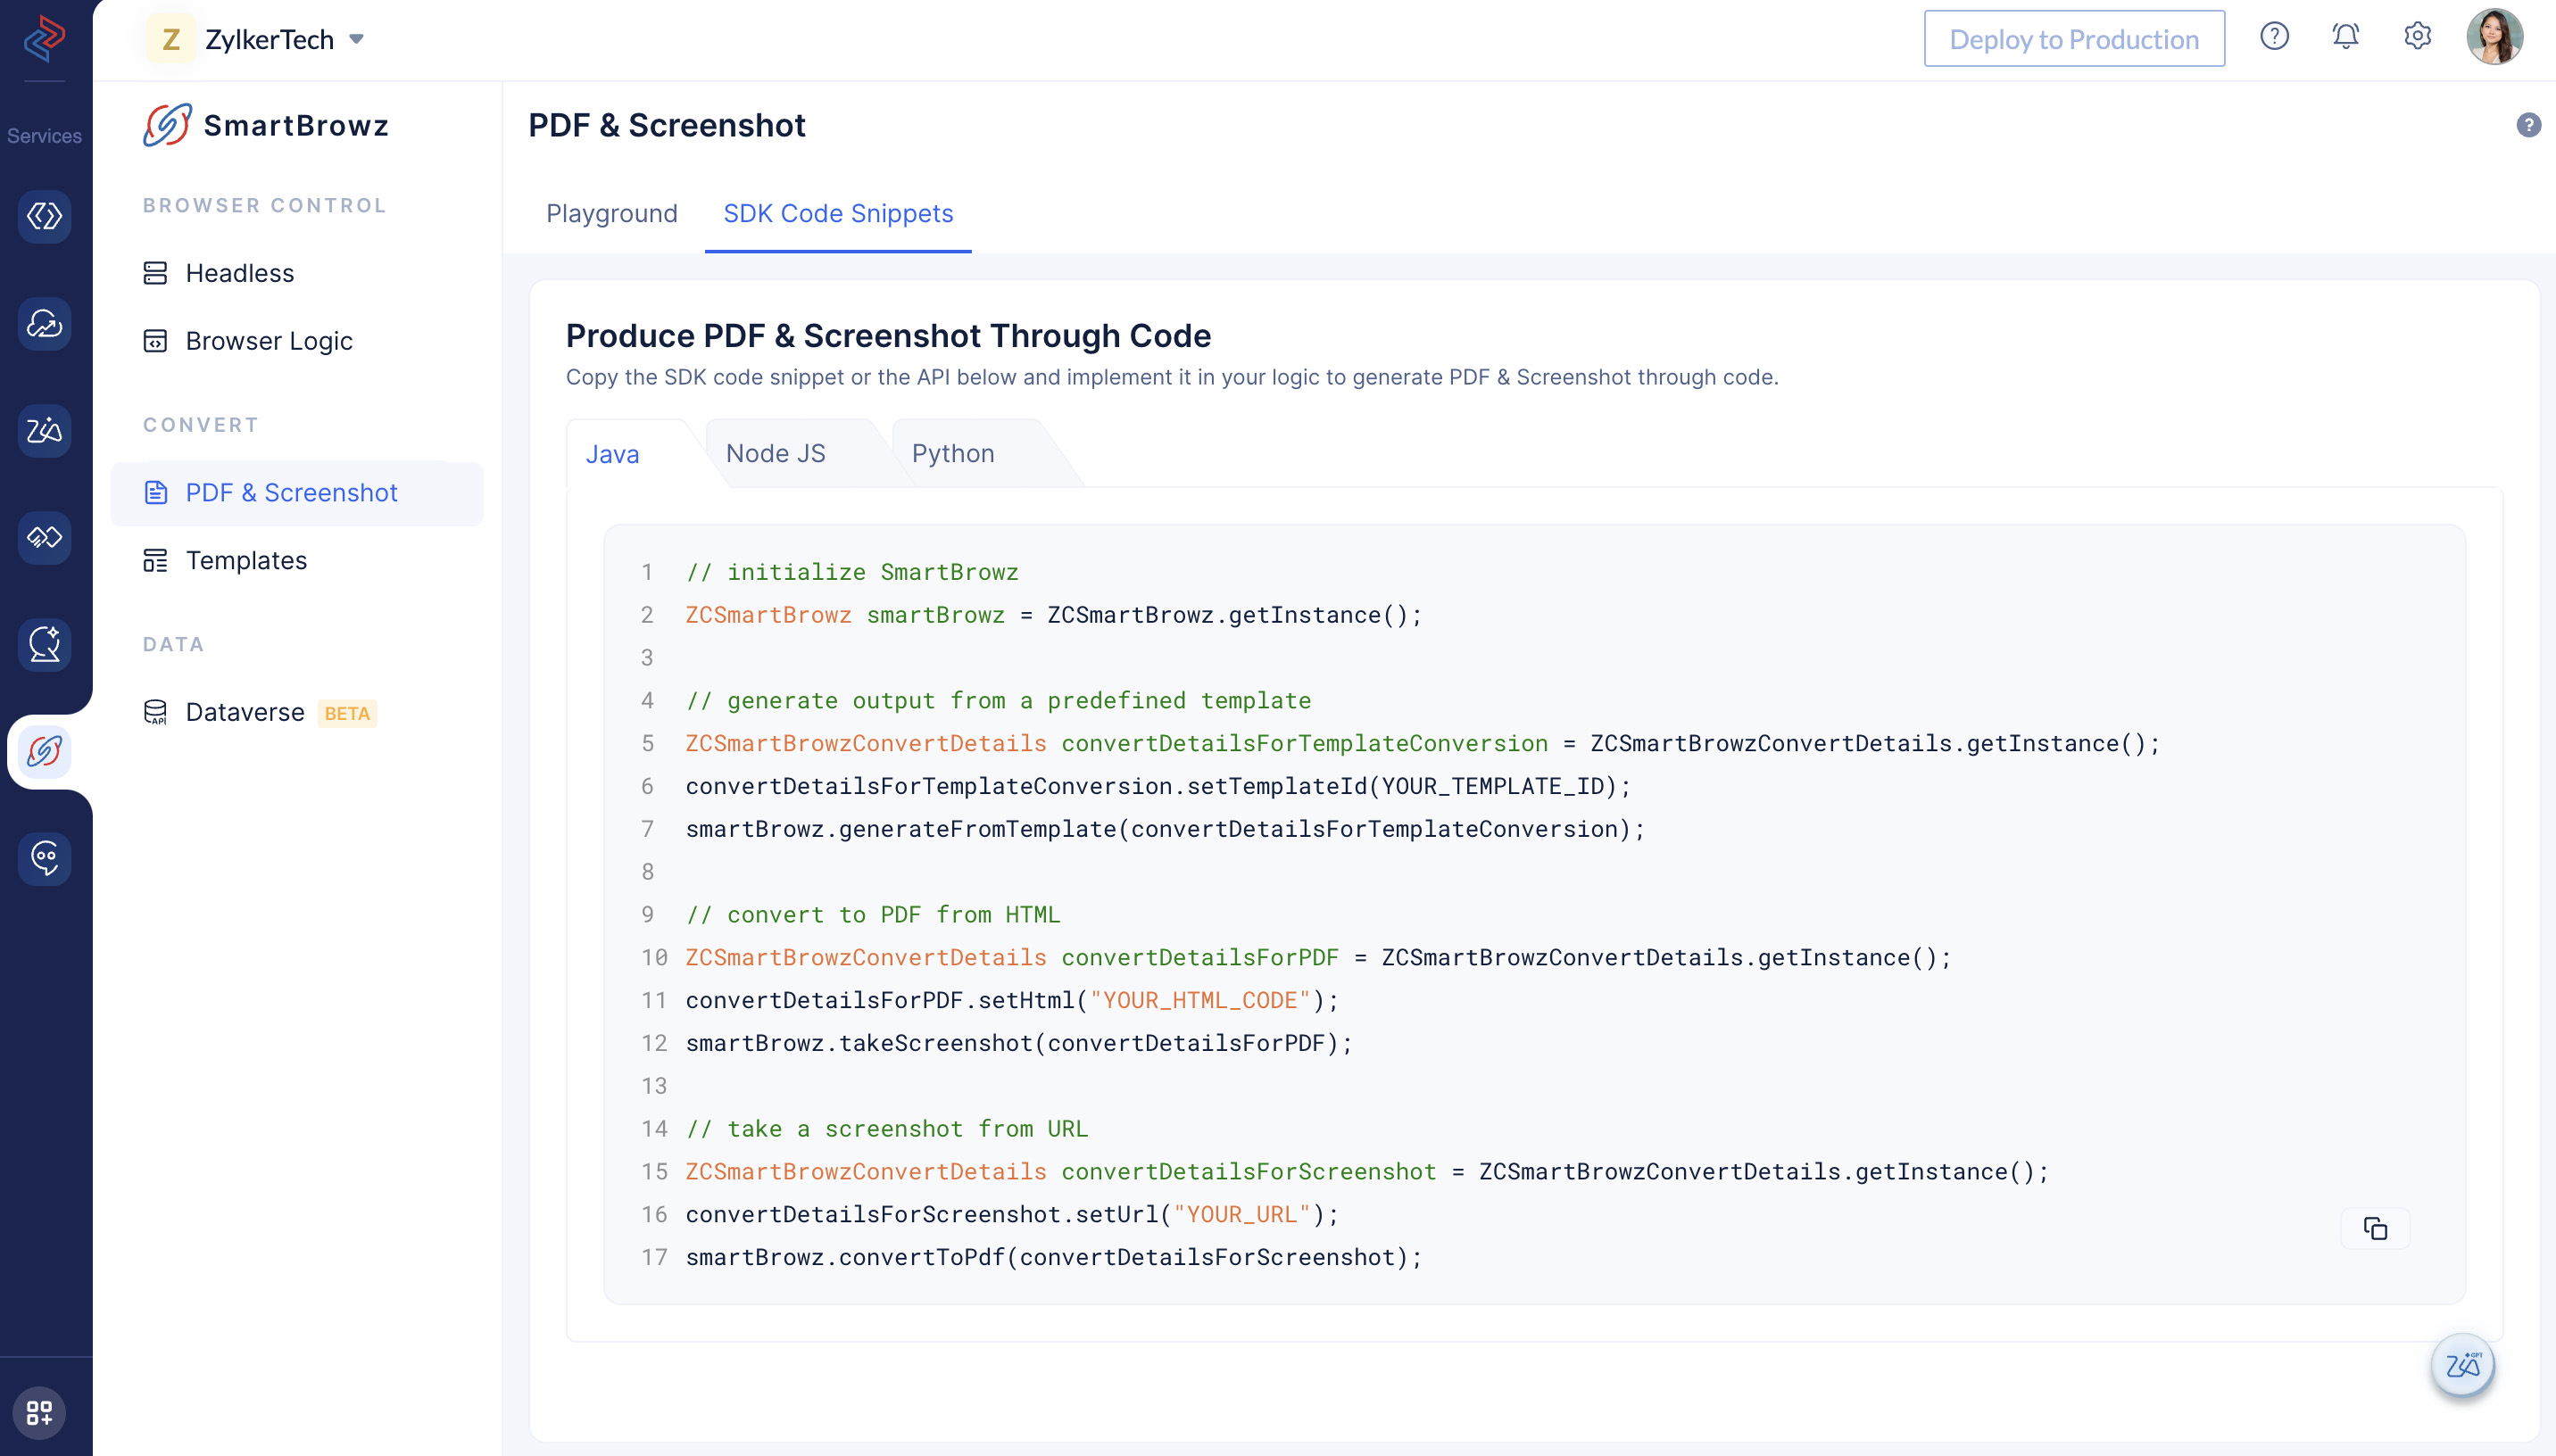The width and height of the screenshot is (2556, 1456).
Task: Select the Java code tab
Action: pos(612,454)
